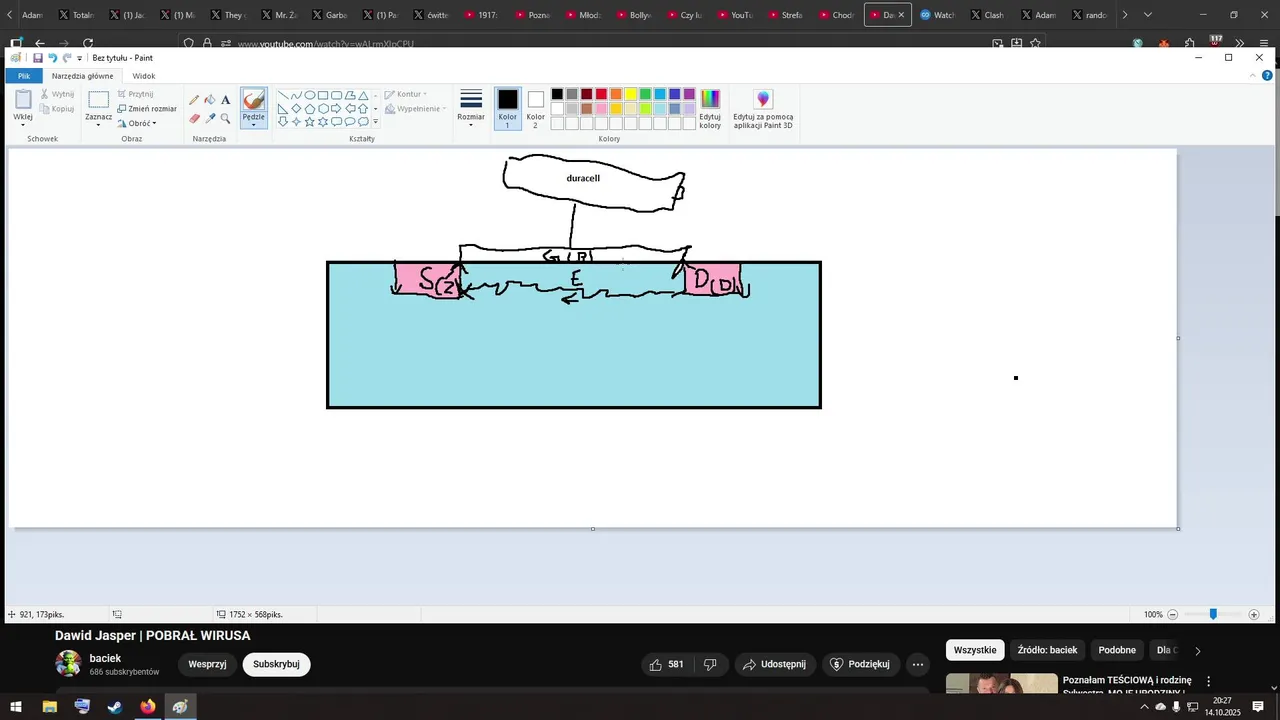Select the Fill with color bucket tool

(210, 100)
